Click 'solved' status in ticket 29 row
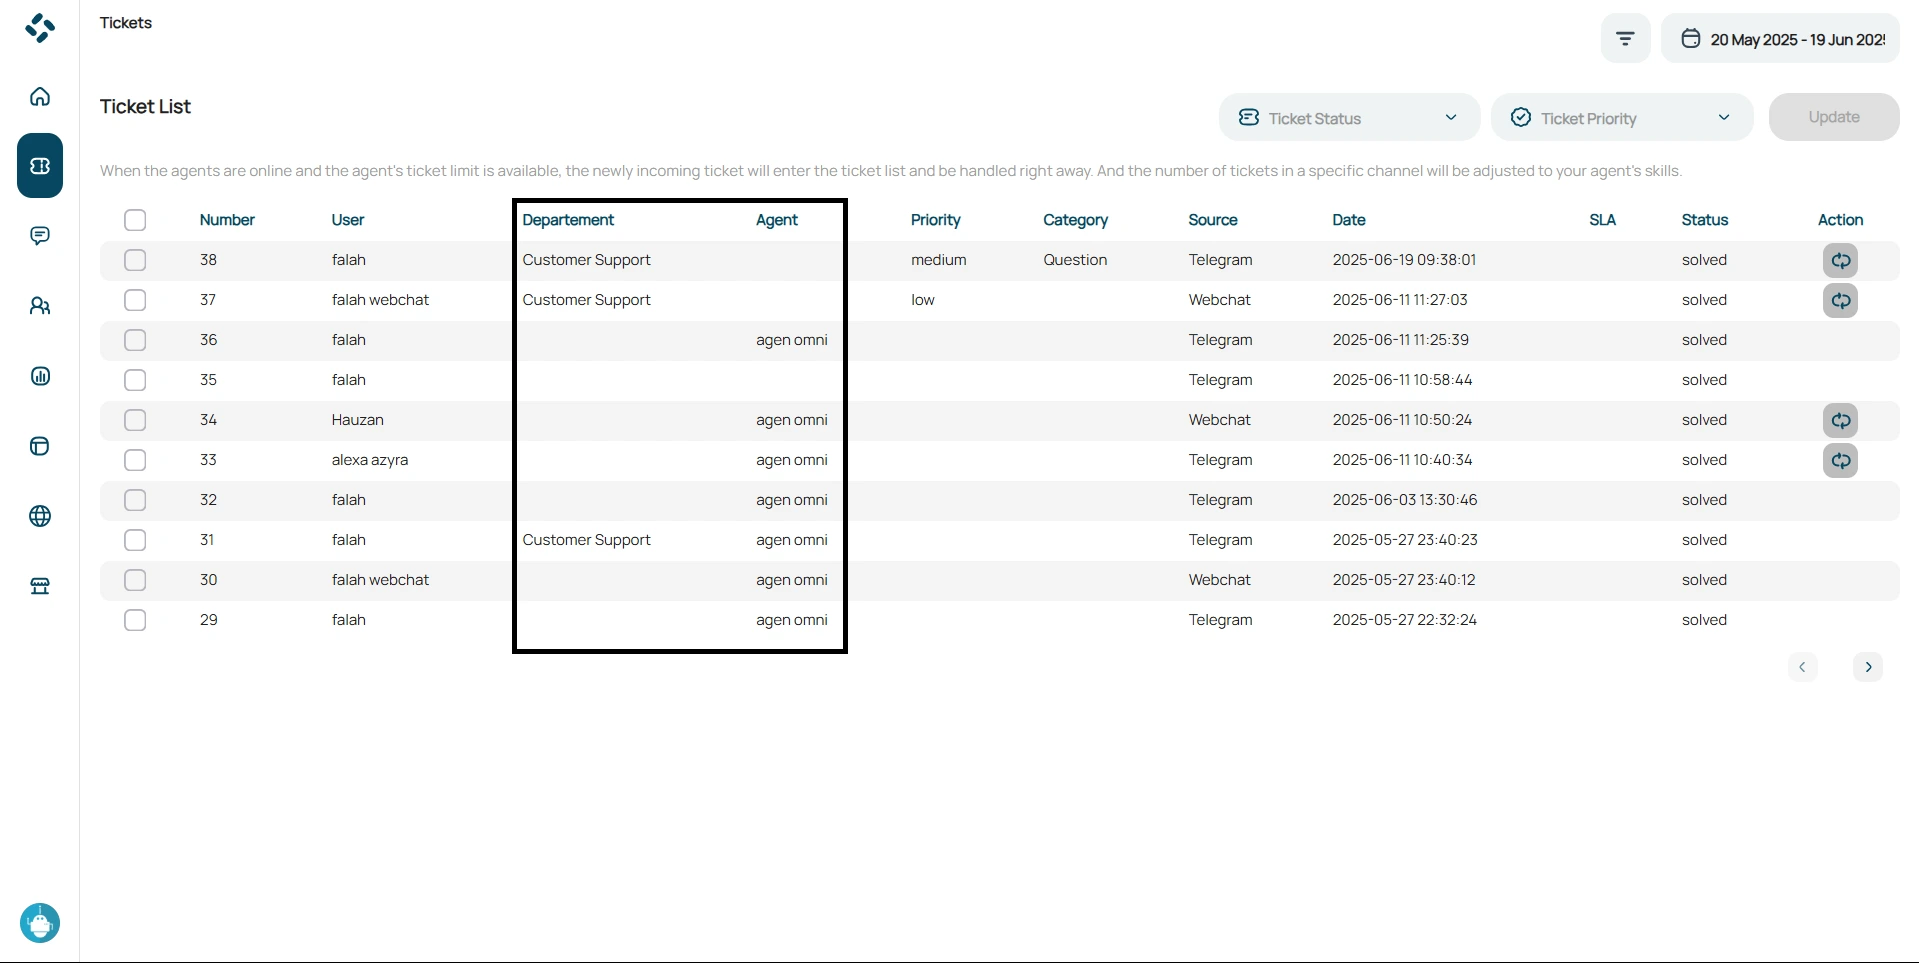1919x963 pixels. (1704, 620)
